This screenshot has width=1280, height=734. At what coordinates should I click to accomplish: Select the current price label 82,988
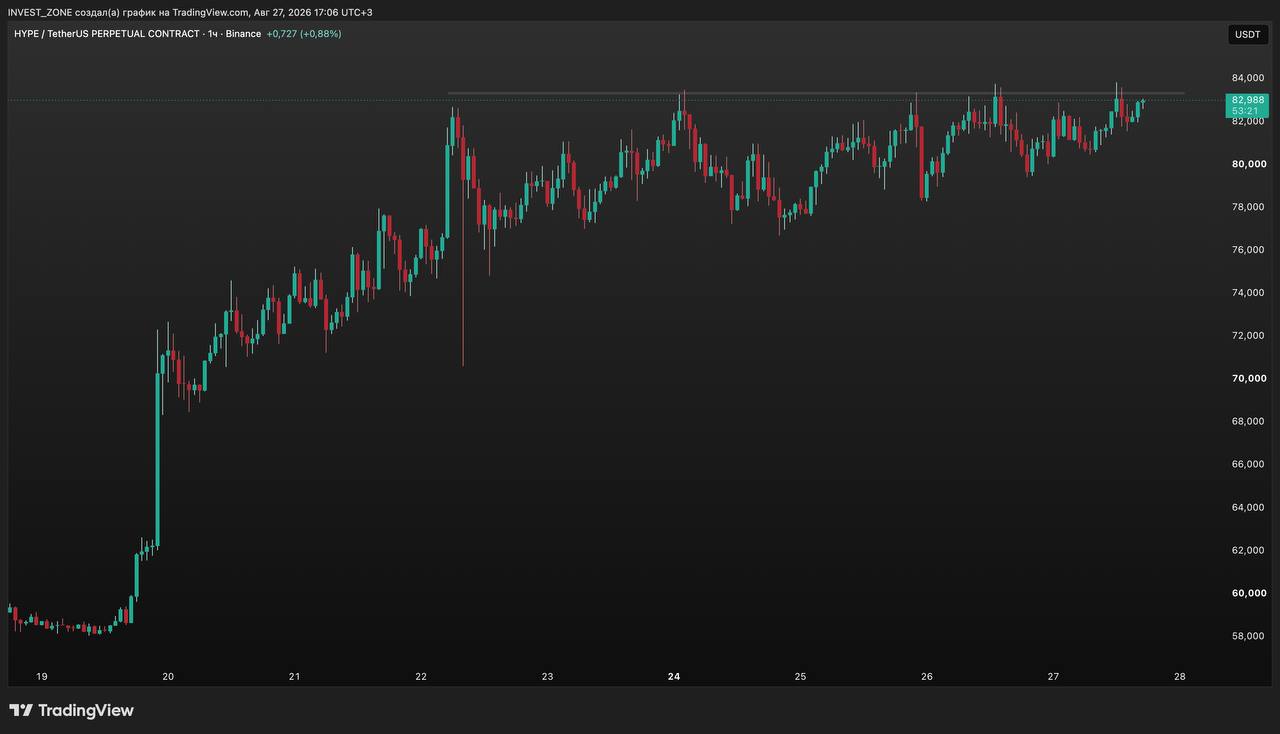1247,100
